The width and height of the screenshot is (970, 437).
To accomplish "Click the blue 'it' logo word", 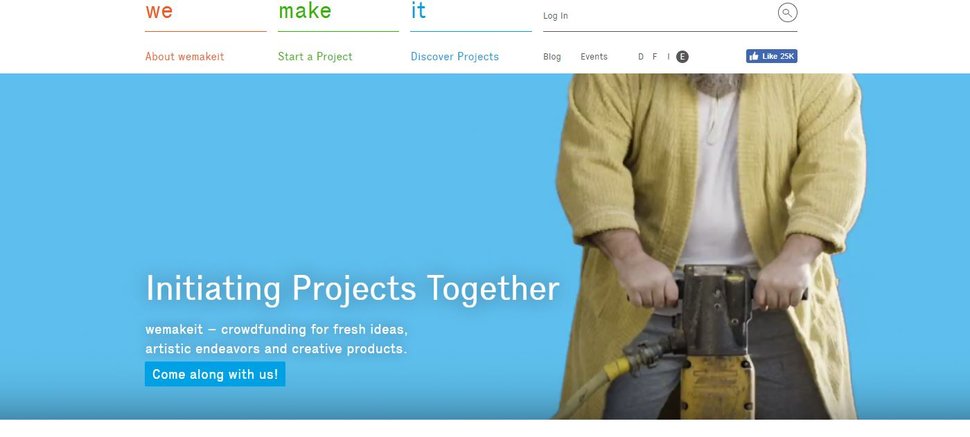I will click(x=418, y=10).
